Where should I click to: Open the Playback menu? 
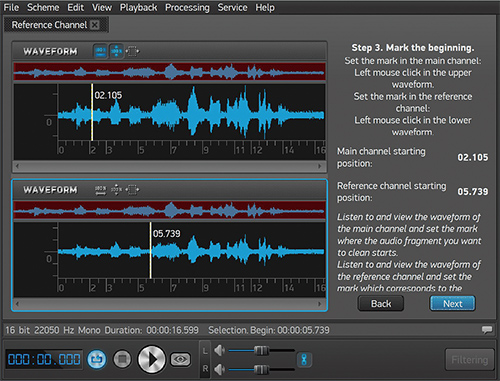(138, 7)
